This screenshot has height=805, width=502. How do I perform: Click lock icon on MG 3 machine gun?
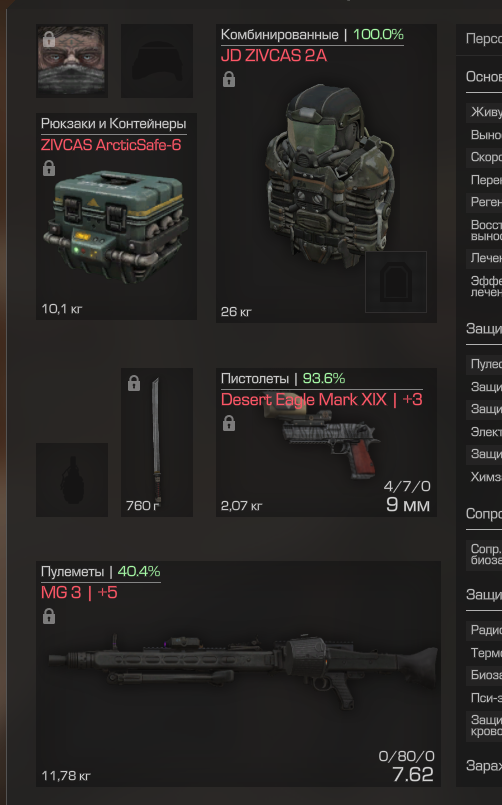tap(49, 616)
